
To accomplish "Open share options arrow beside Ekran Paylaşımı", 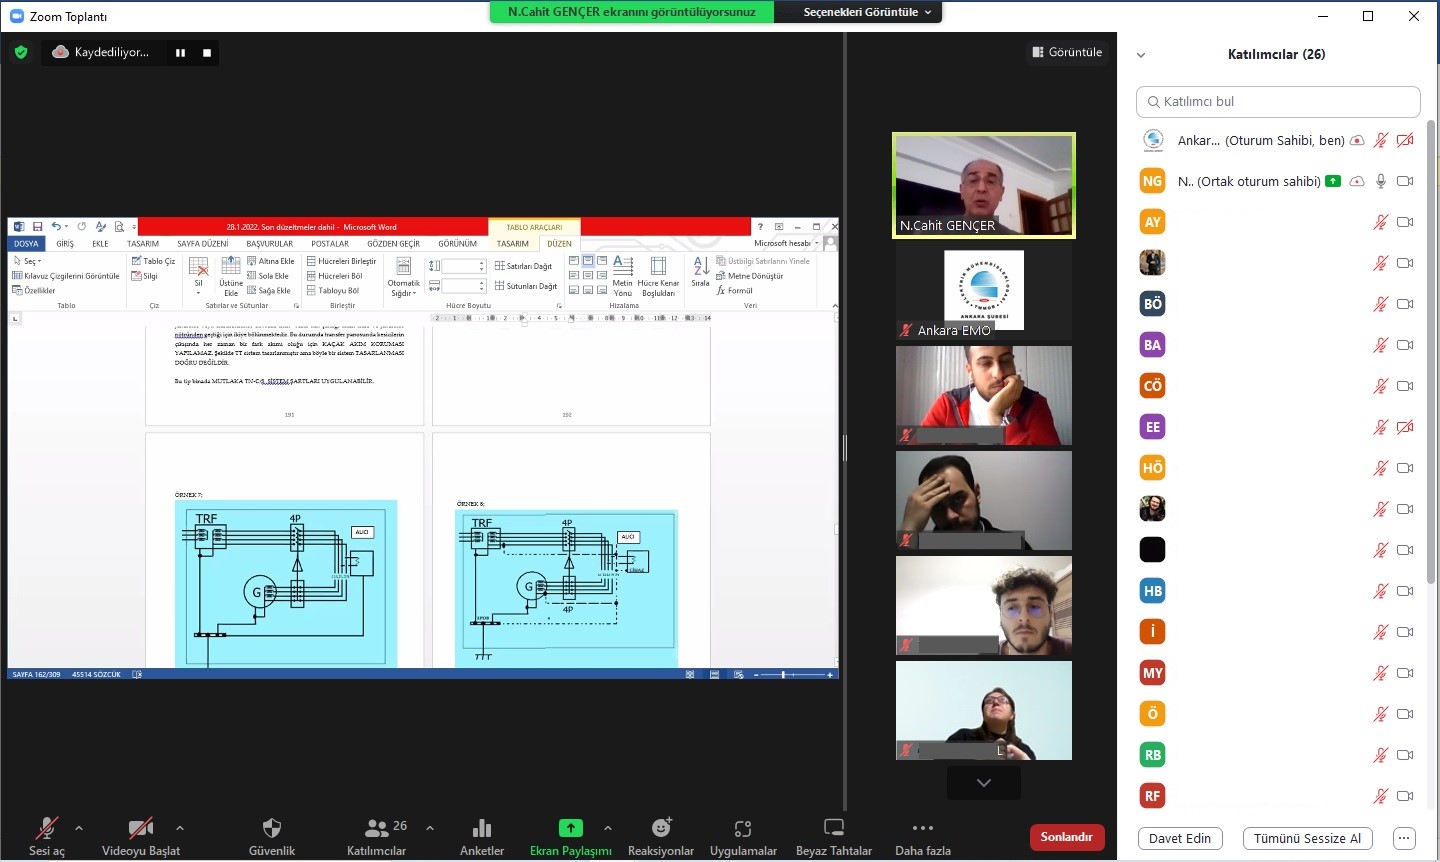I will coord(608,828).
